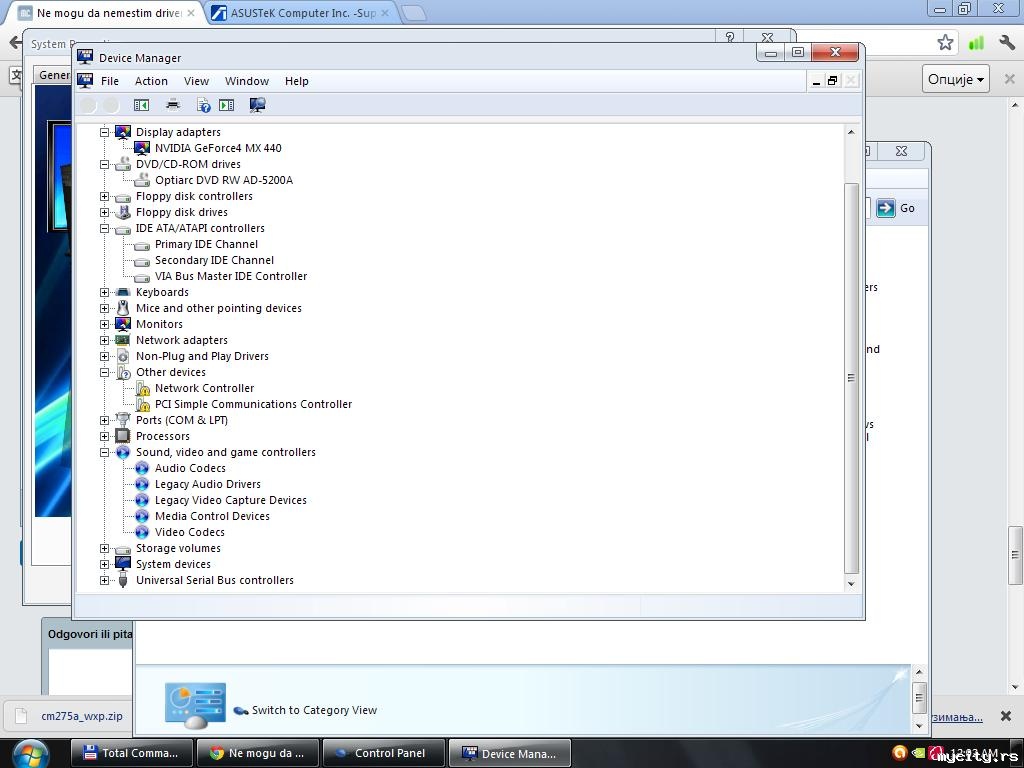Open the Опције dropdown in browser
Viewport: 1024px width, 768px height.
coord(955,79)
